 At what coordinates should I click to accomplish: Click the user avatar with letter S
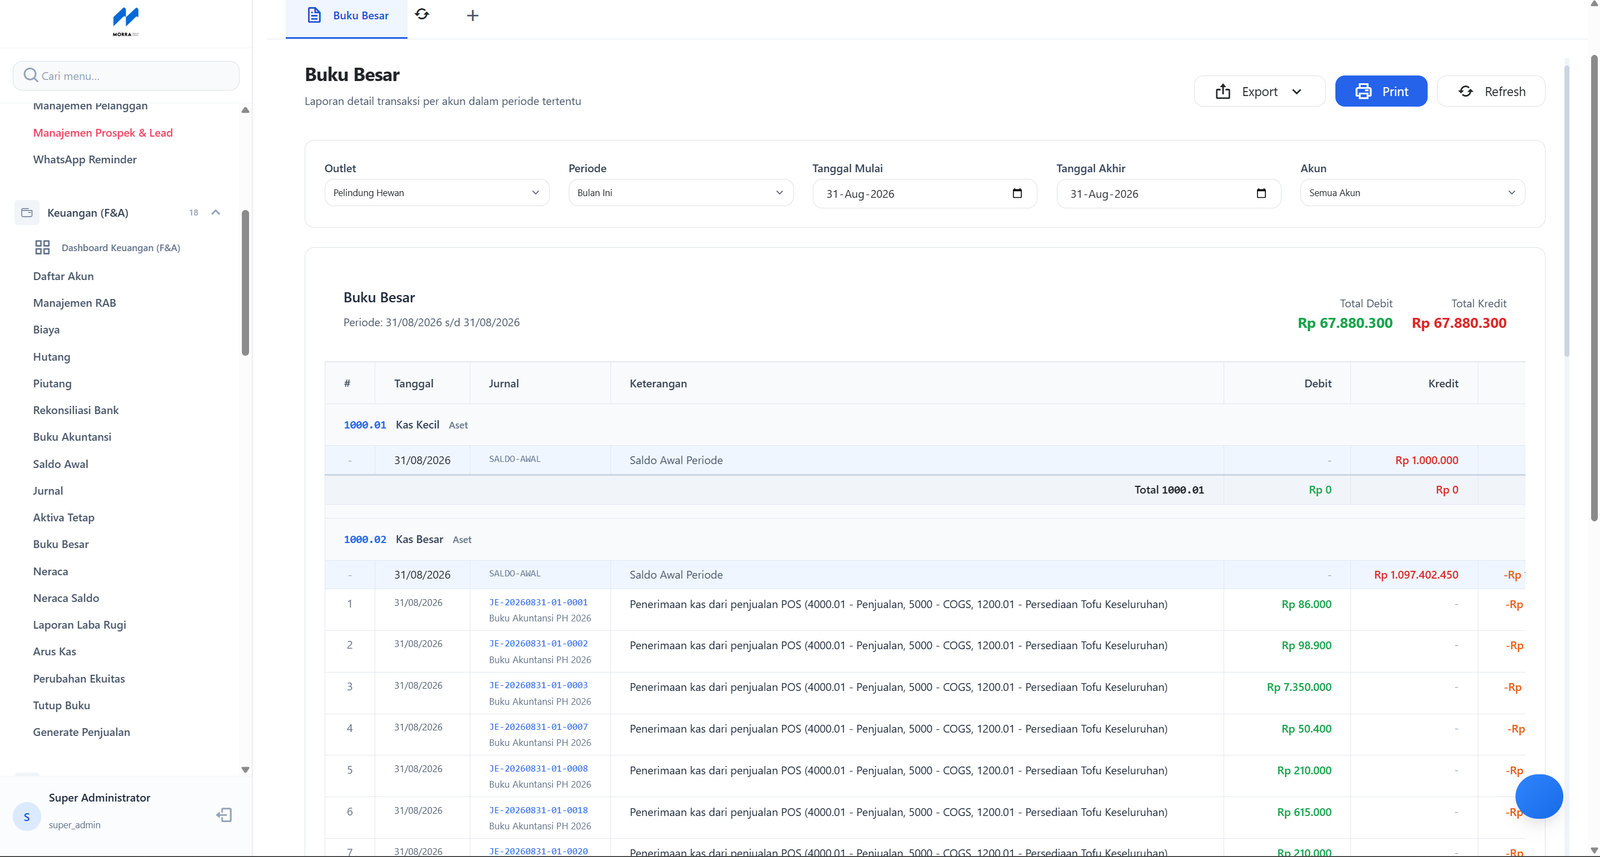[x=27, y=816]
